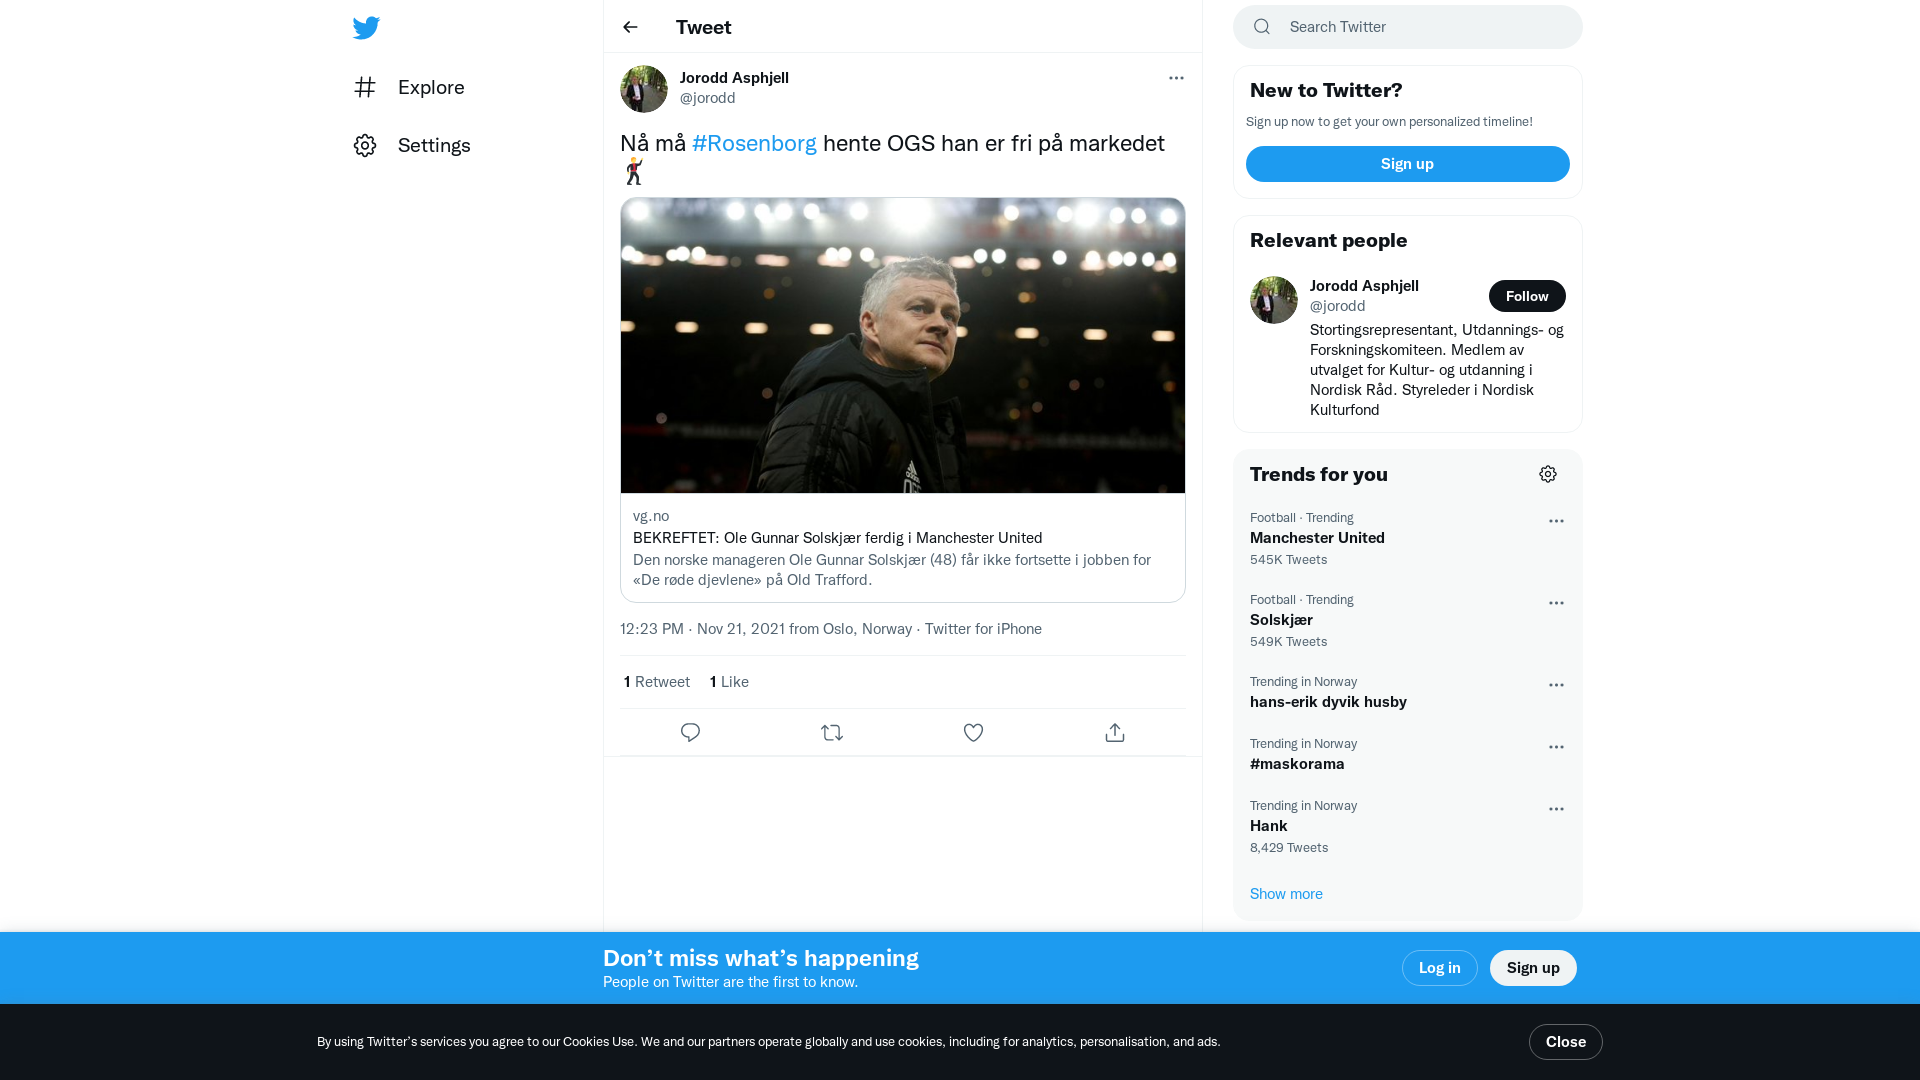The height and width of the screenshot is (1080, 1920).
Task: Retweet using the retweet arrows icon
Action: [x=832, y=733]
